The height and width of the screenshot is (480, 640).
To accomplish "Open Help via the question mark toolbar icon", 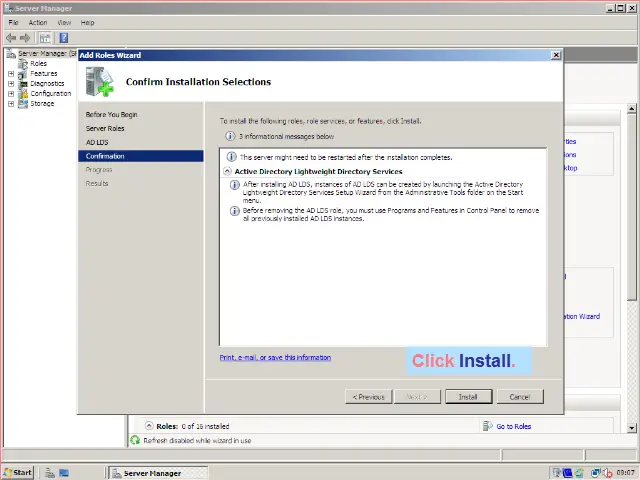I will [x=64, y=38].
